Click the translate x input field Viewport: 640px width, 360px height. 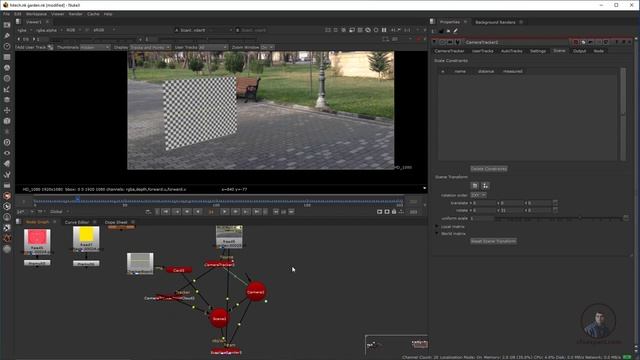(x=484, y=203)
